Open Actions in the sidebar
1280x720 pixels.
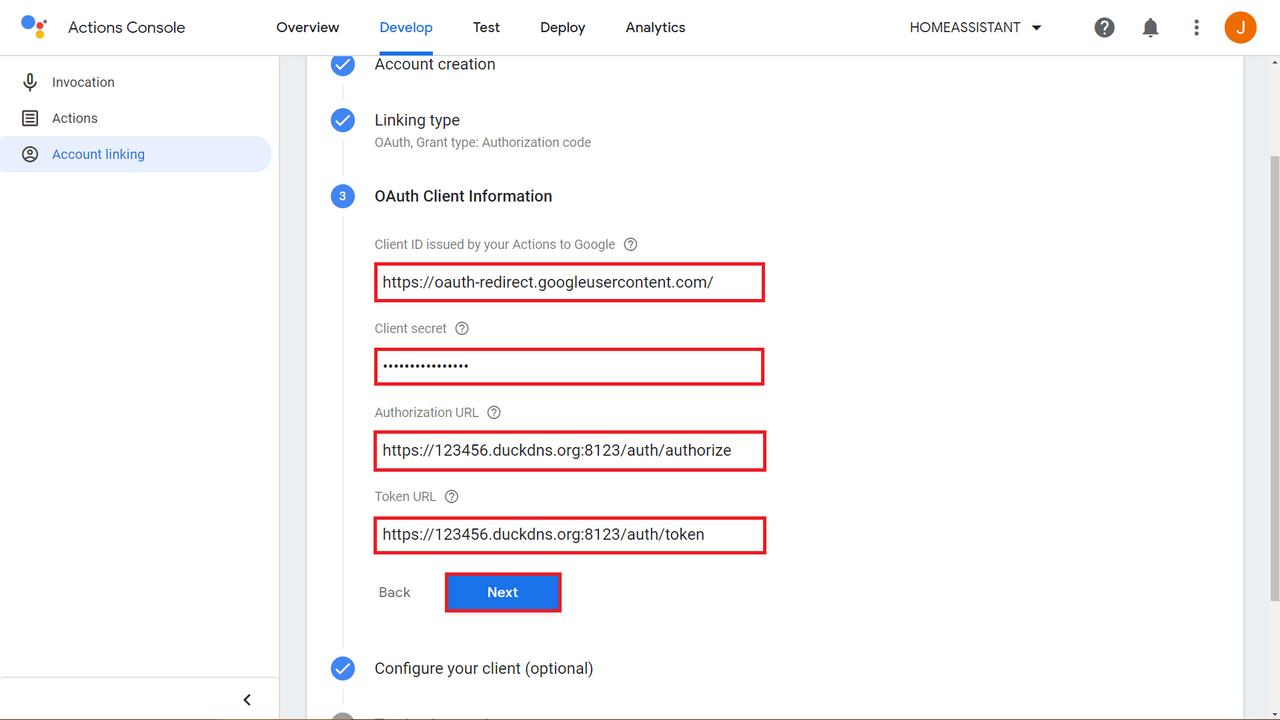coord(136,118)
